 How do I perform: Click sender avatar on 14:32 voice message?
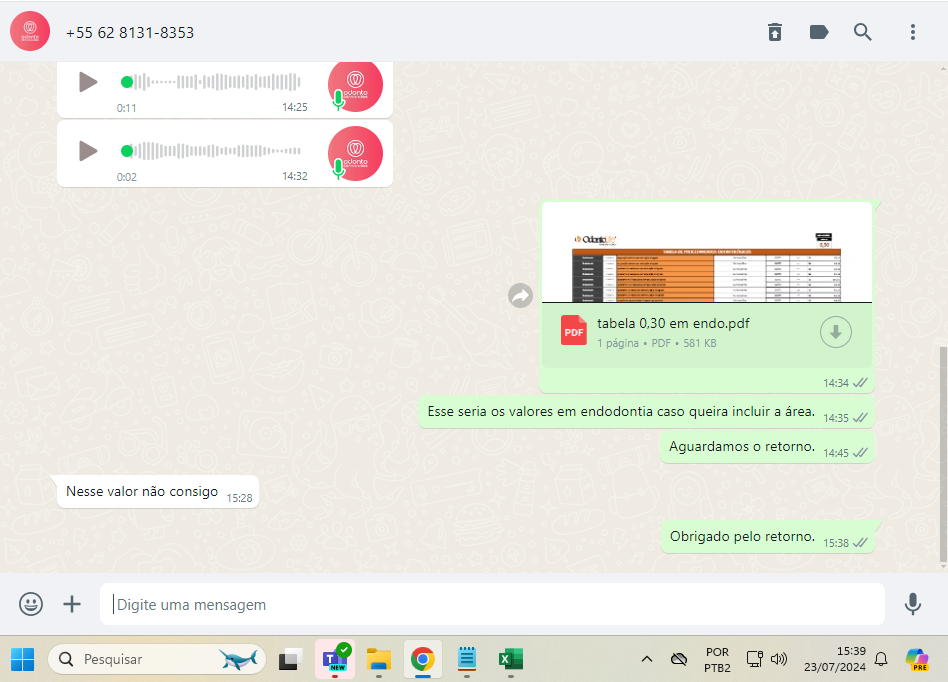point(356,154)
